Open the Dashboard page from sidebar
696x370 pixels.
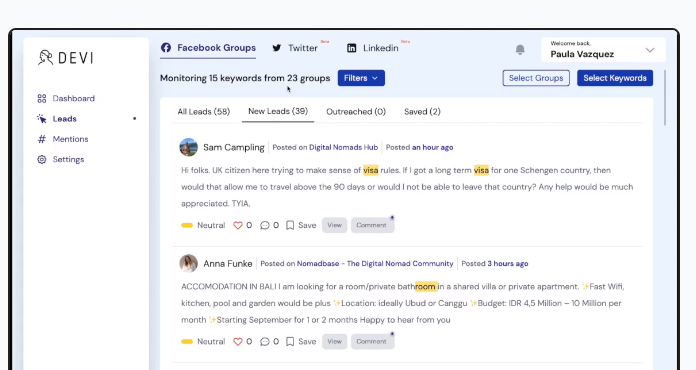tap(66, 98)
